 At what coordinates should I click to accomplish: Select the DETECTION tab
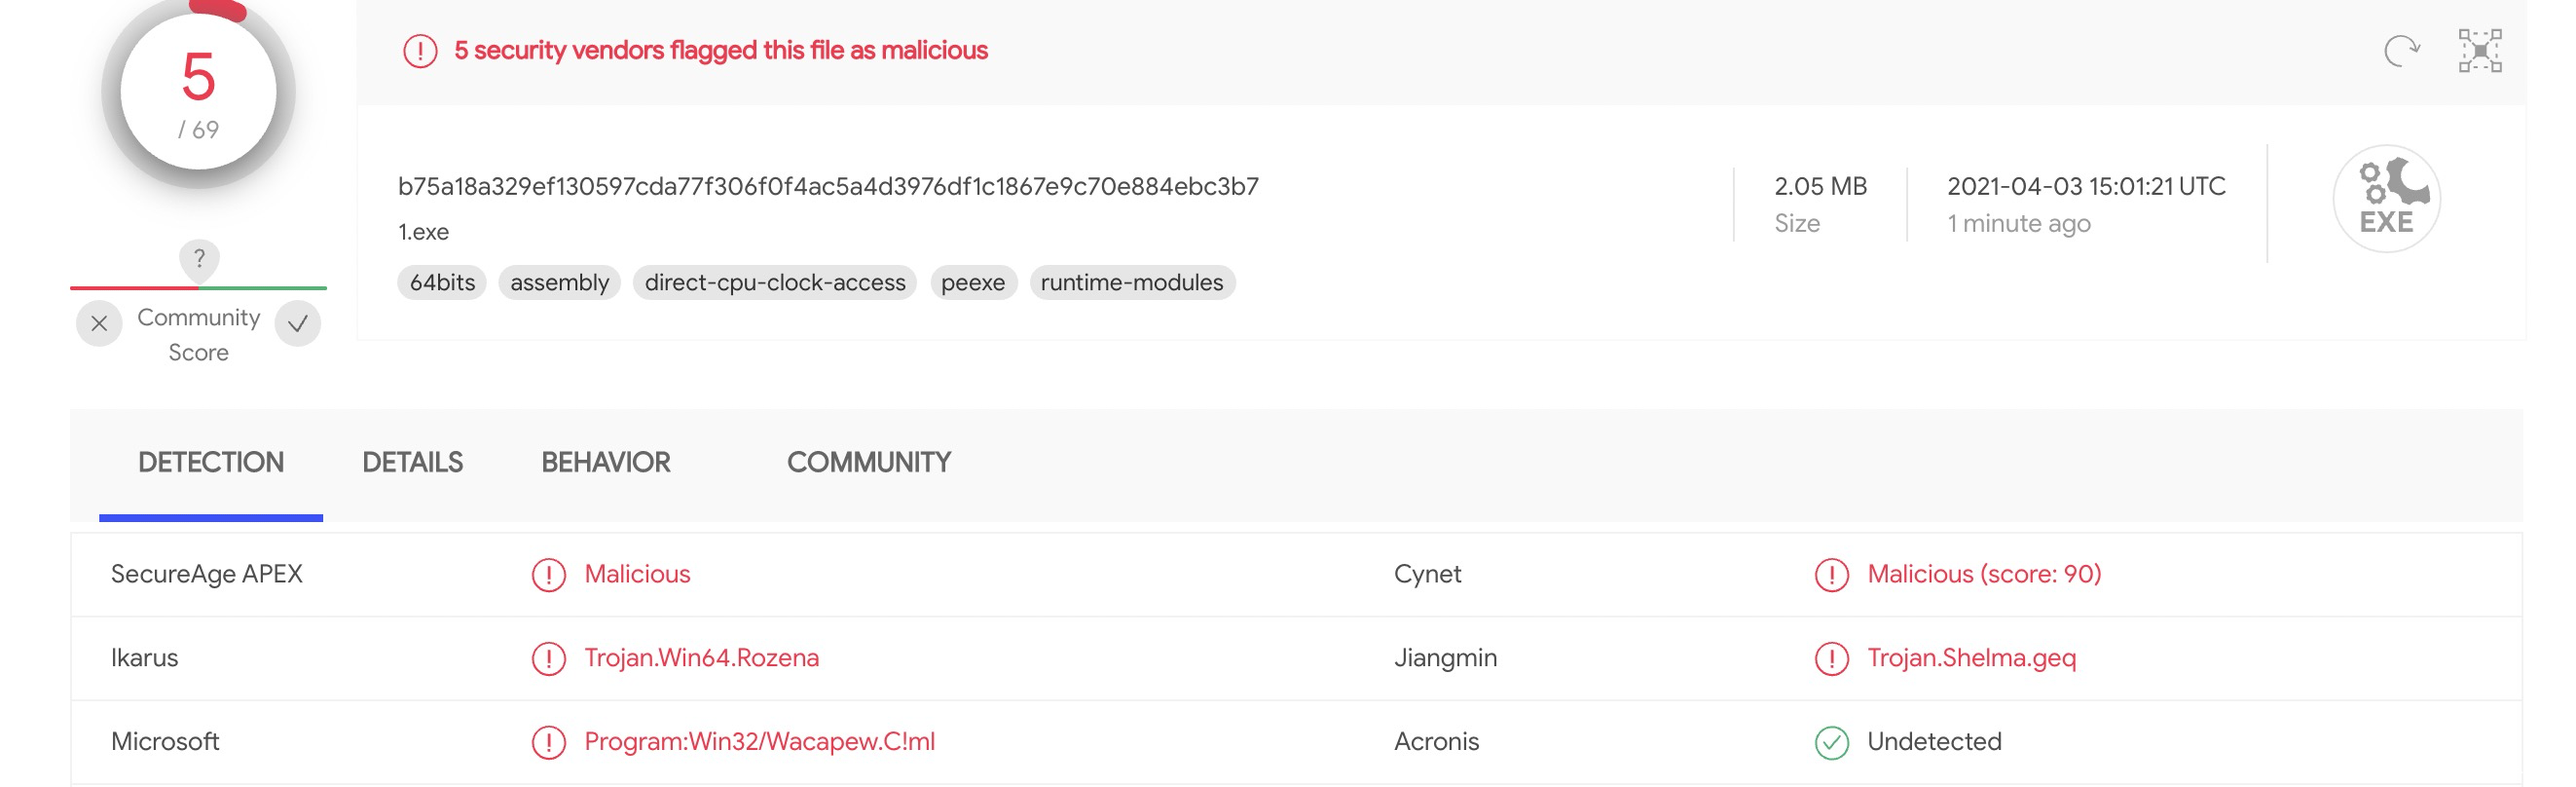[x=211, y=462]
